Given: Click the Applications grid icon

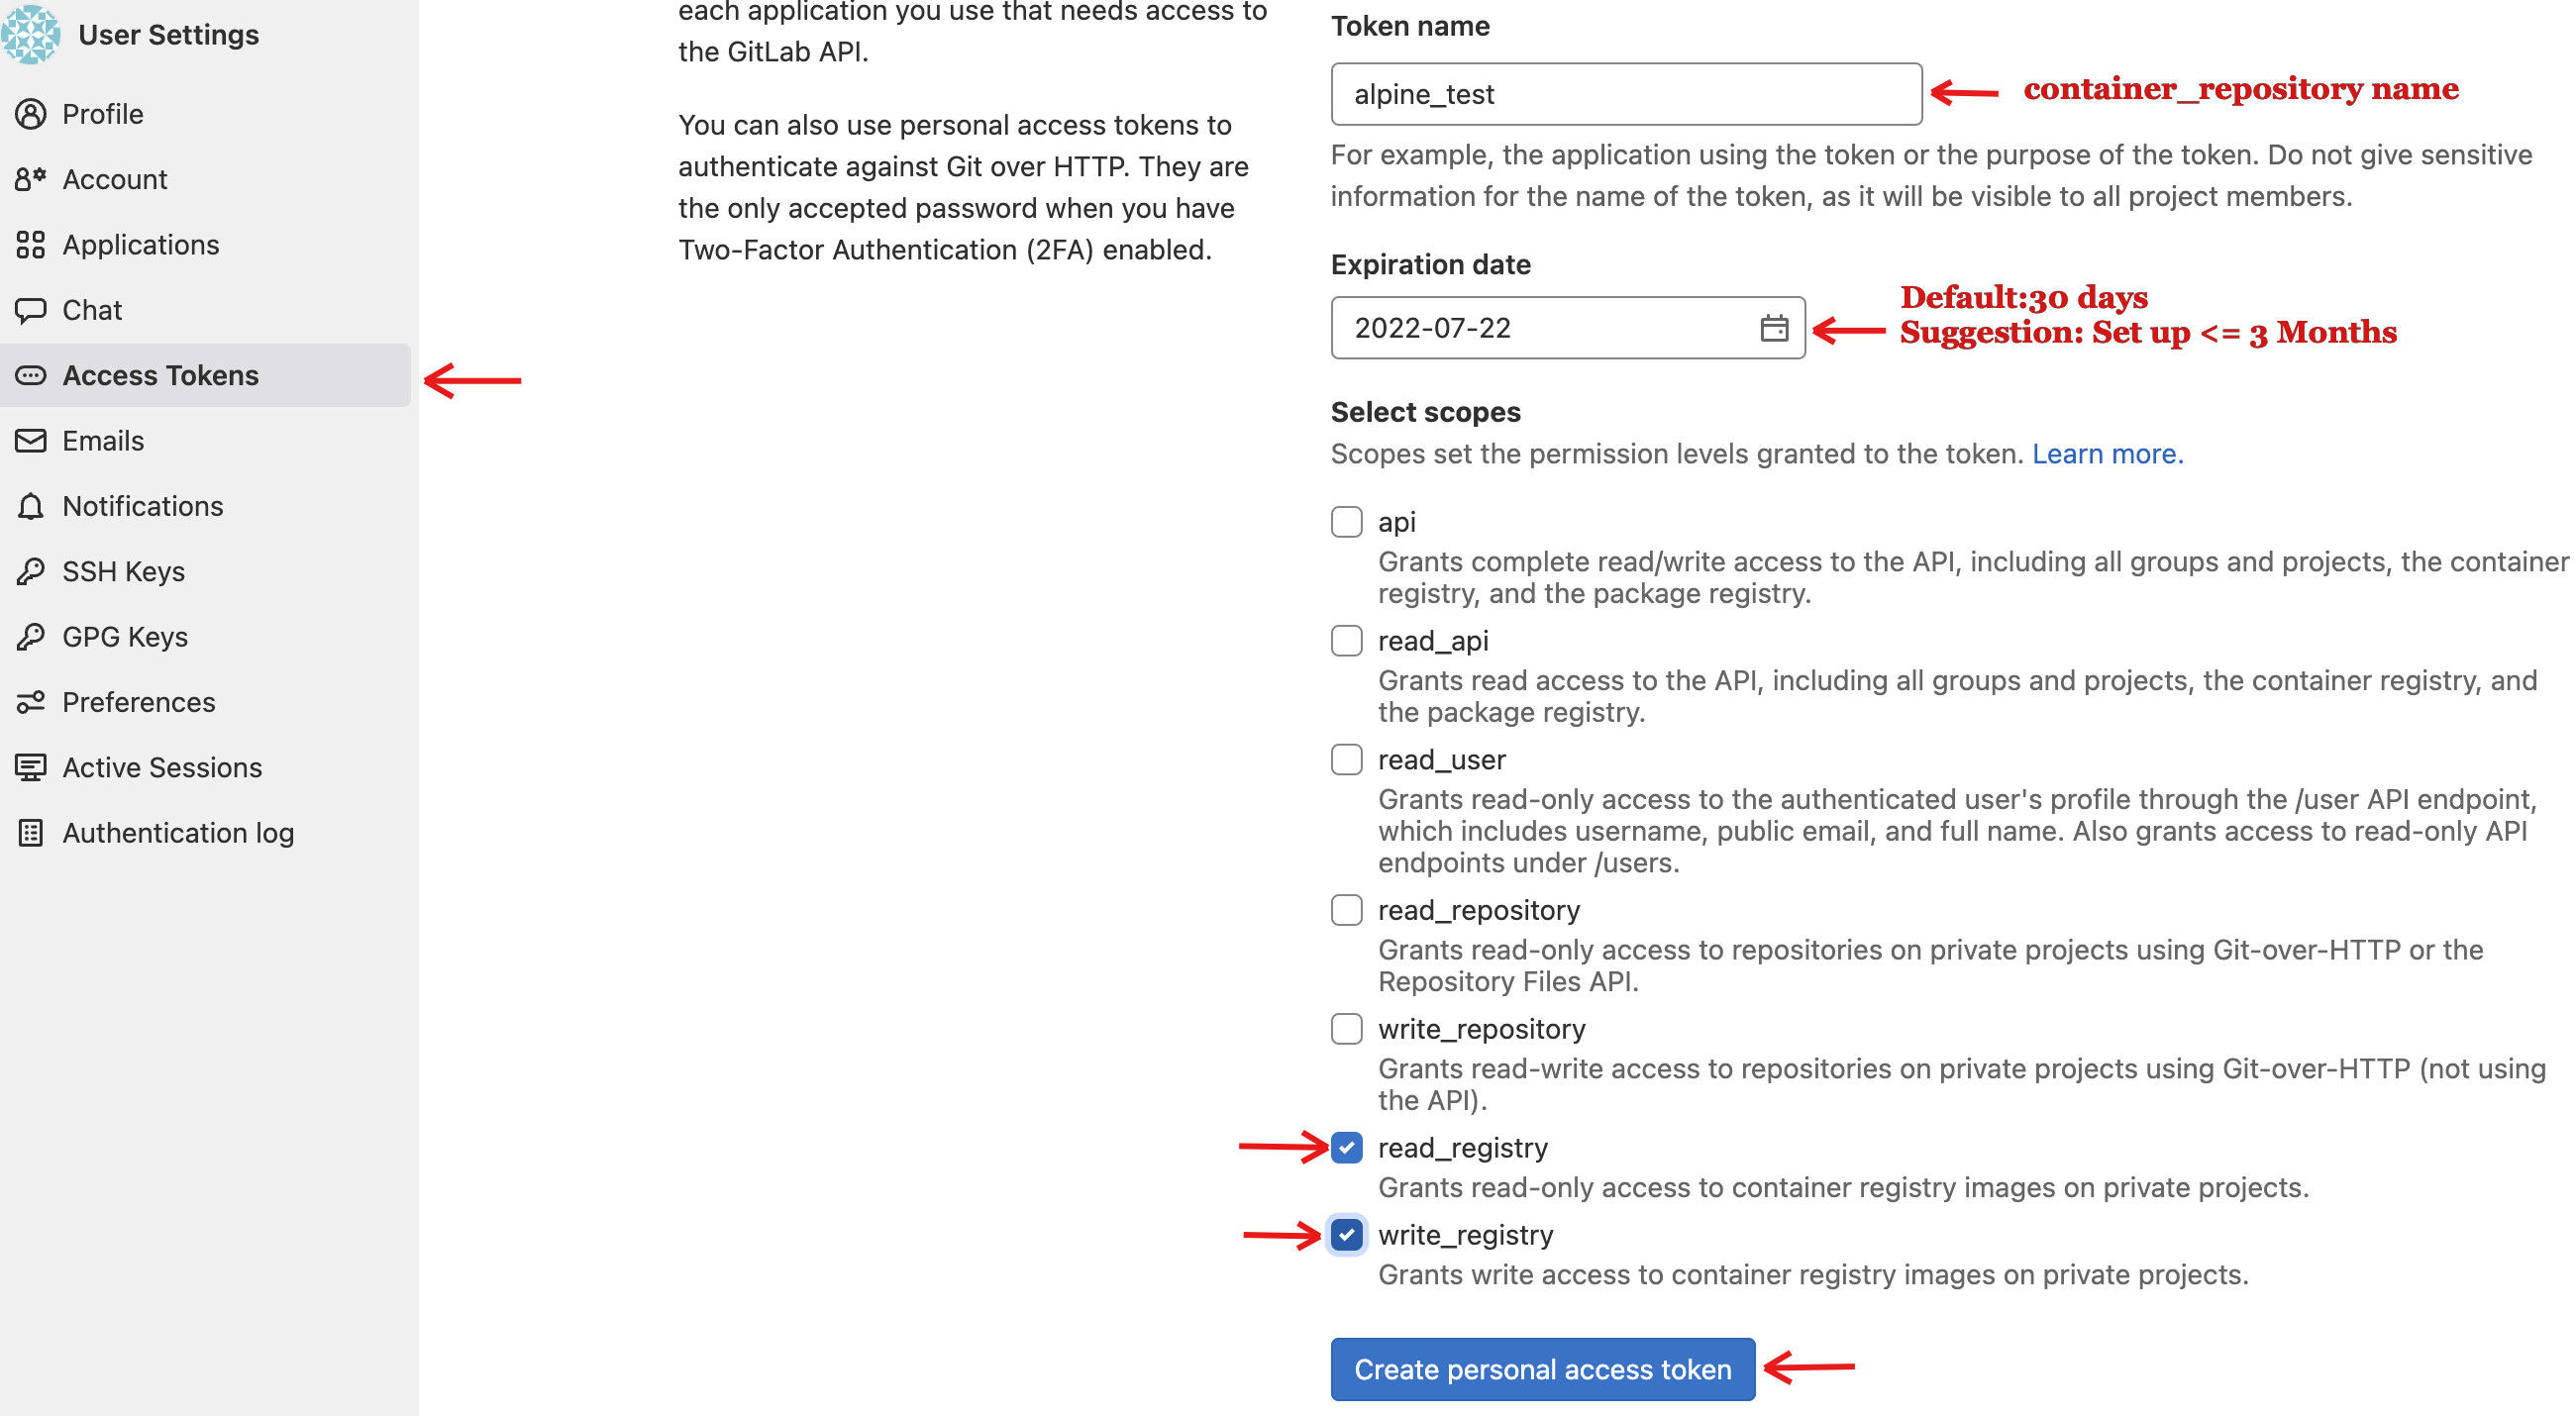Looking at the screenshot, I should (x=31, y=245).
